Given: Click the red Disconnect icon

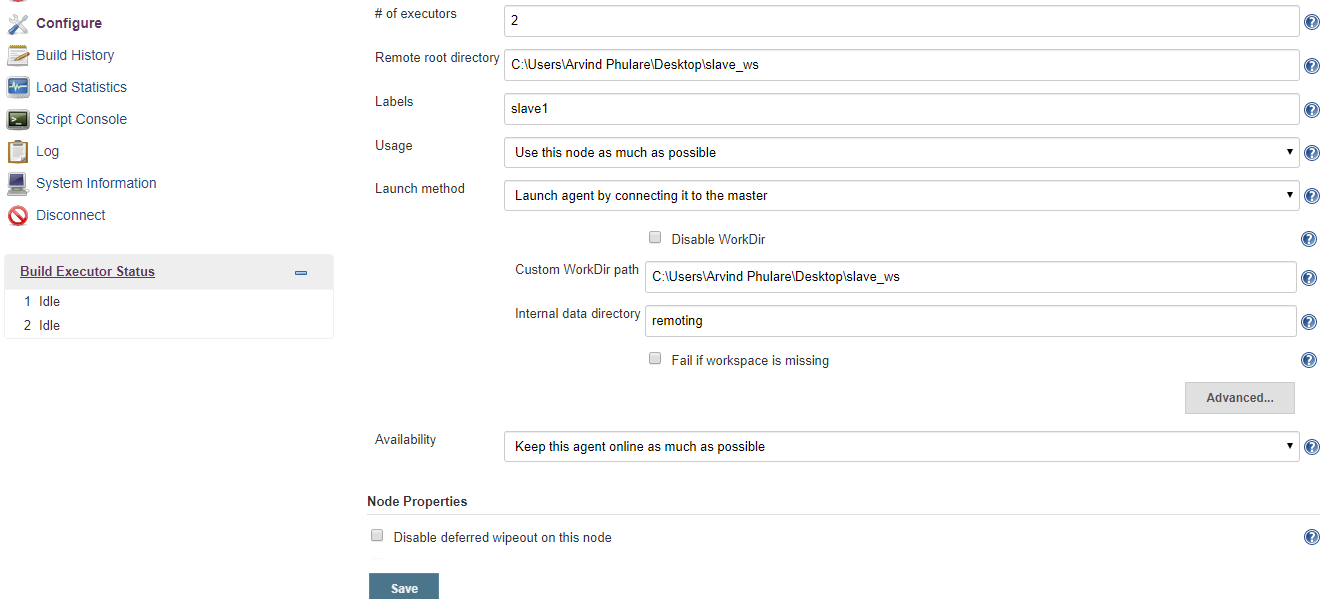Looking at the screenshot, I should pyautogui.click(x=18, y=215).
